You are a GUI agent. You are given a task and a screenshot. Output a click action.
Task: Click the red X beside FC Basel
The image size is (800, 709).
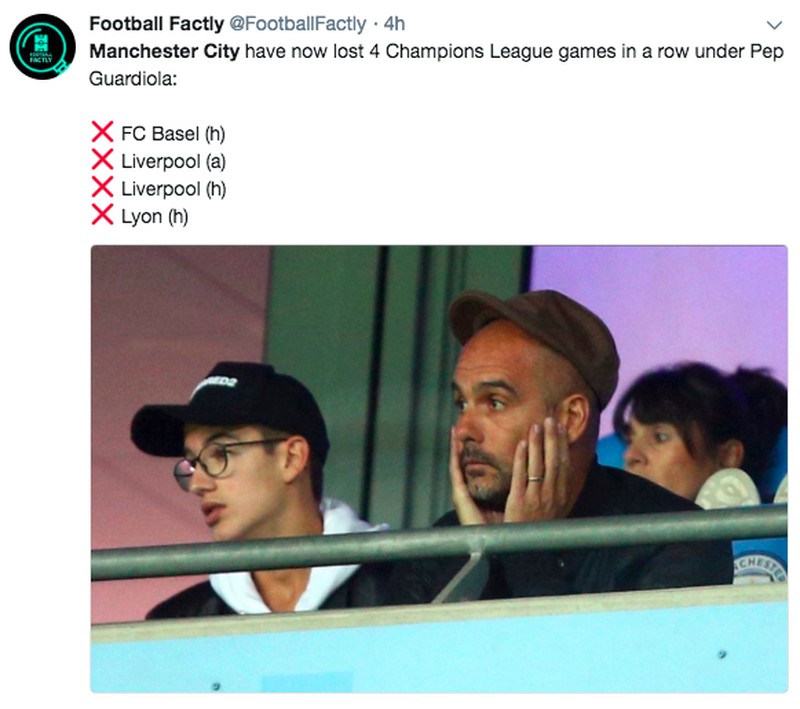pos(101,133)
